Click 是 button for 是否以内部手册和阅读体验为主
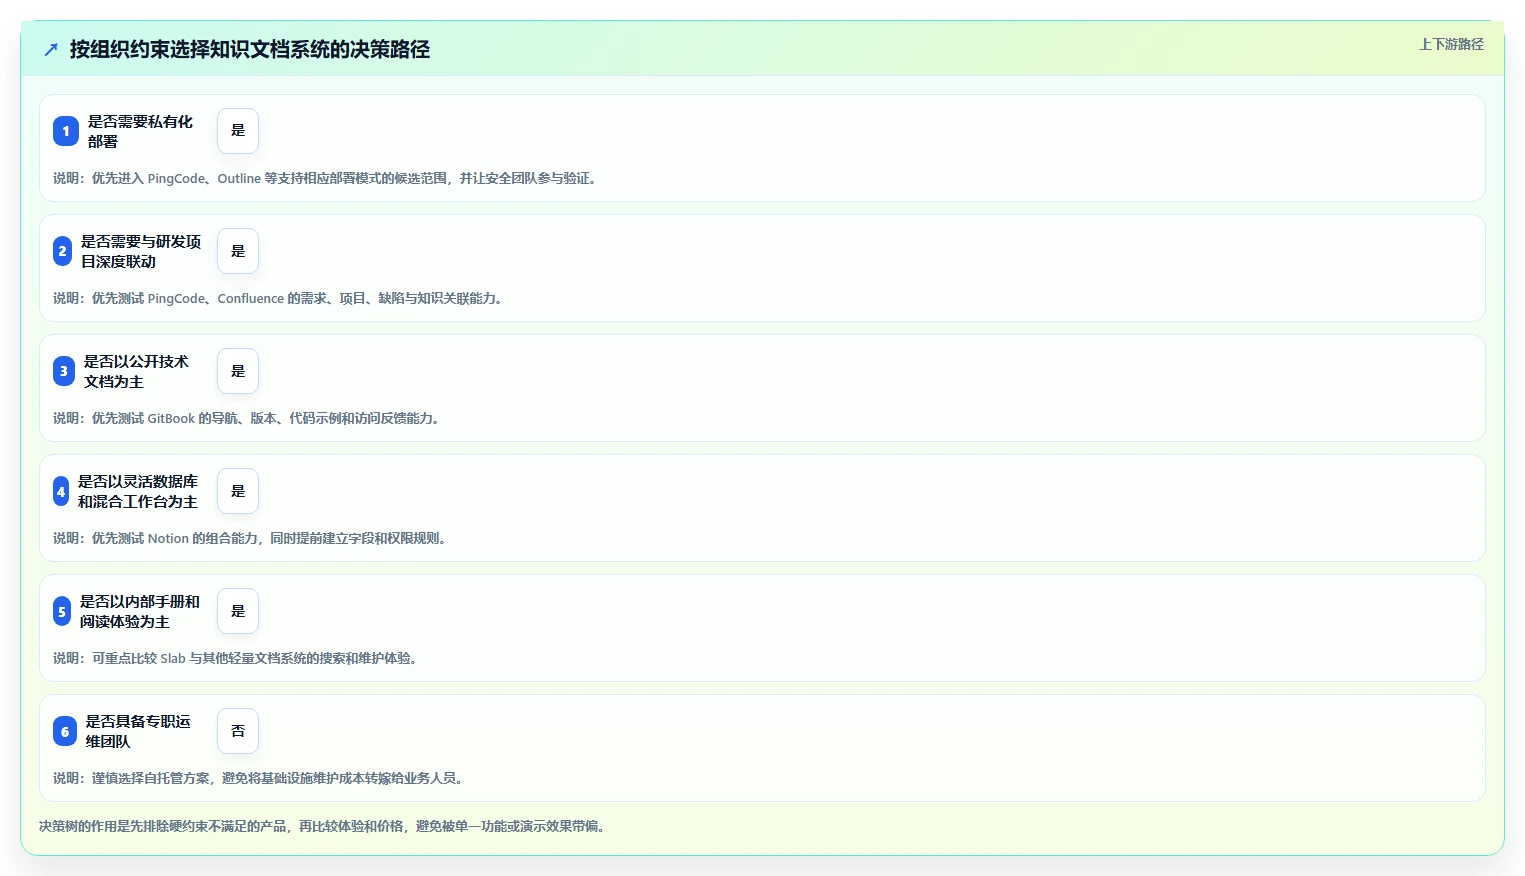 (x=238, y=611)
